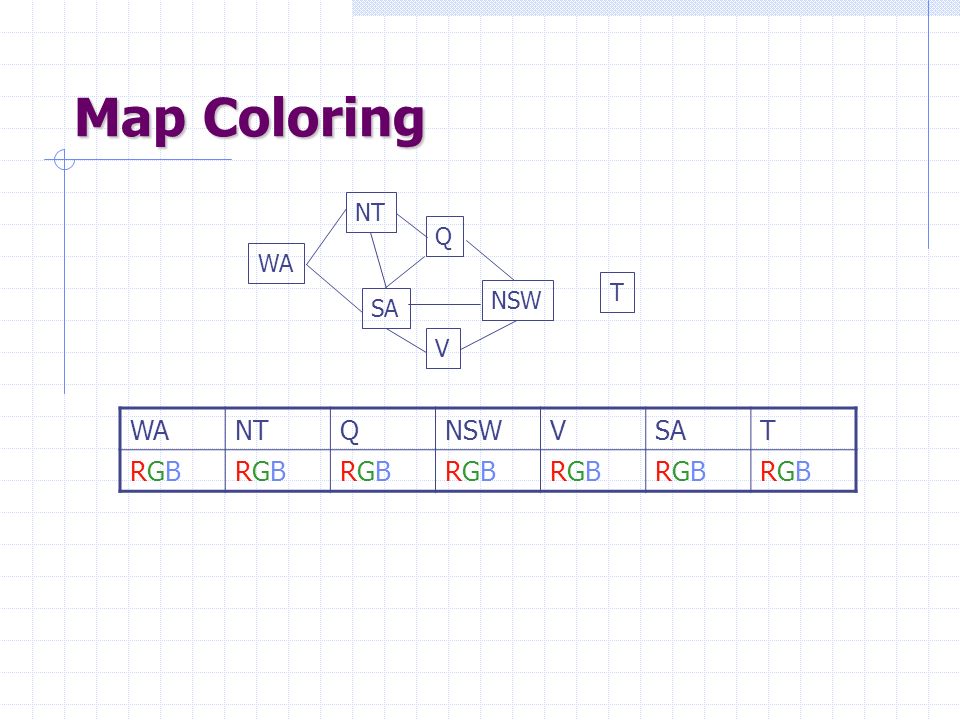Image resolution: width=960 pixels, height=720 pixels.
Task: Click the T header cell in table
Action: (803, 430)
